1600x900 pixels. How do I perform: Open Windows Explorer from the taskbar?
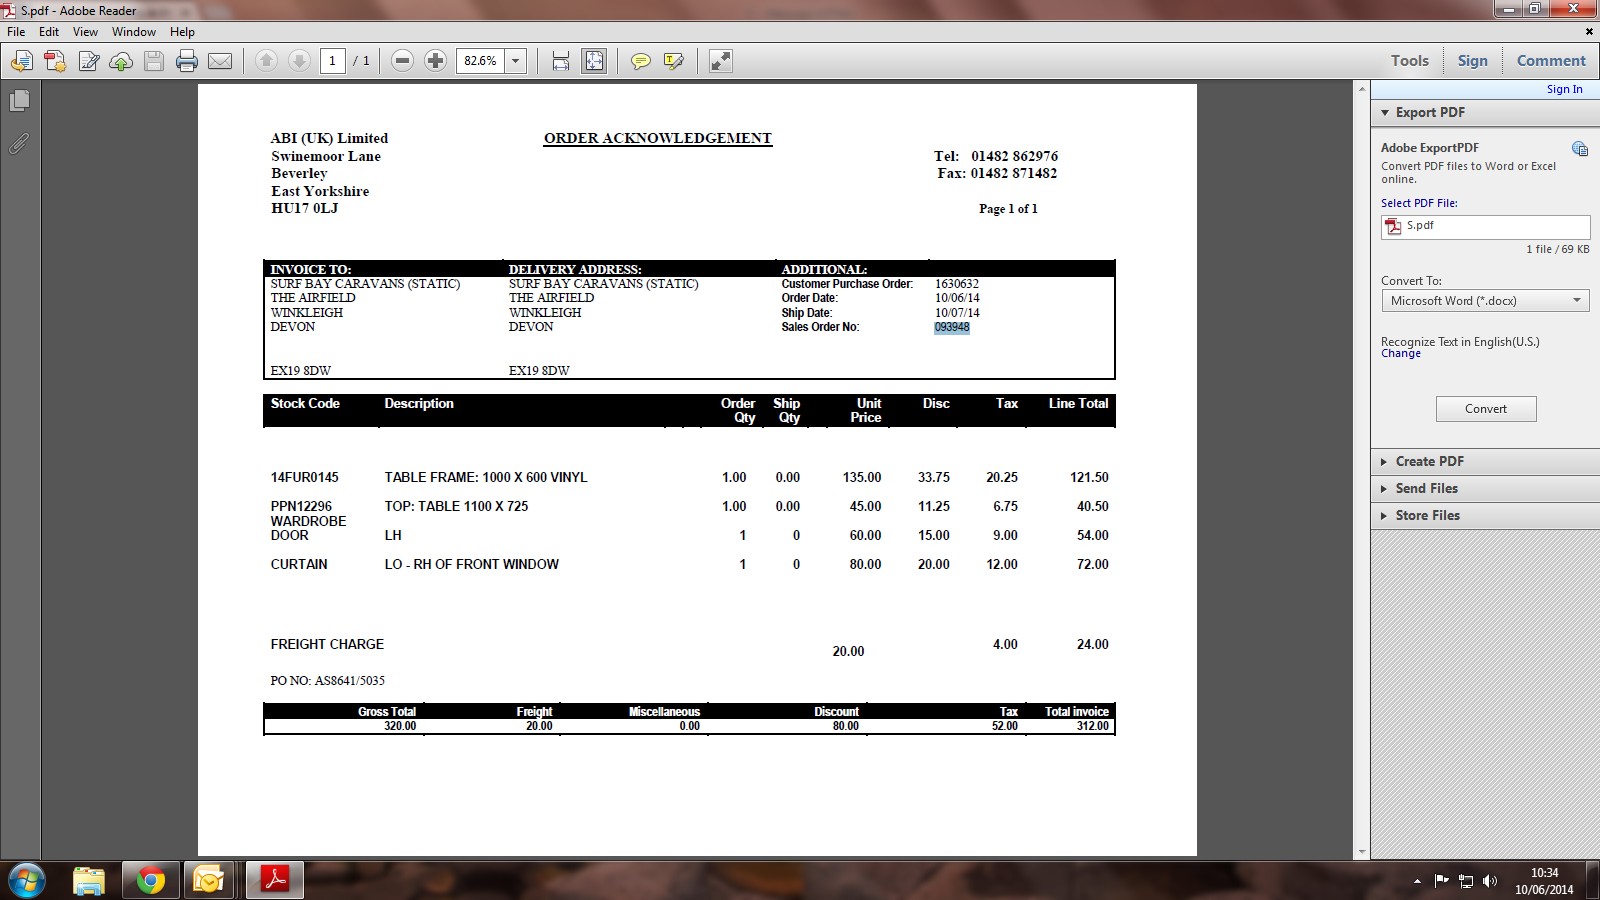coord(89,880)
